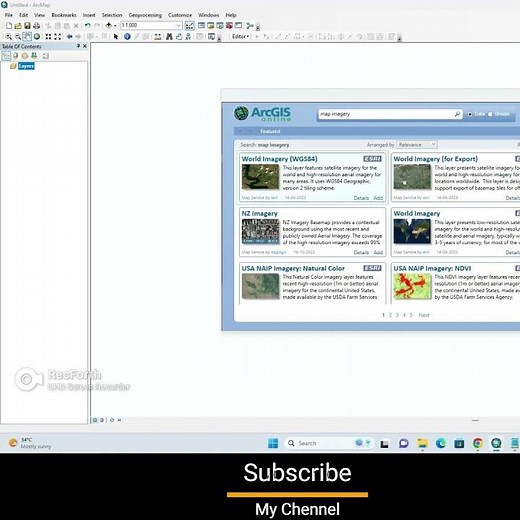The width and height of the screenshot is (520, 520).
Task: Add the NZ Imagery layer
Action: (378, 252)
